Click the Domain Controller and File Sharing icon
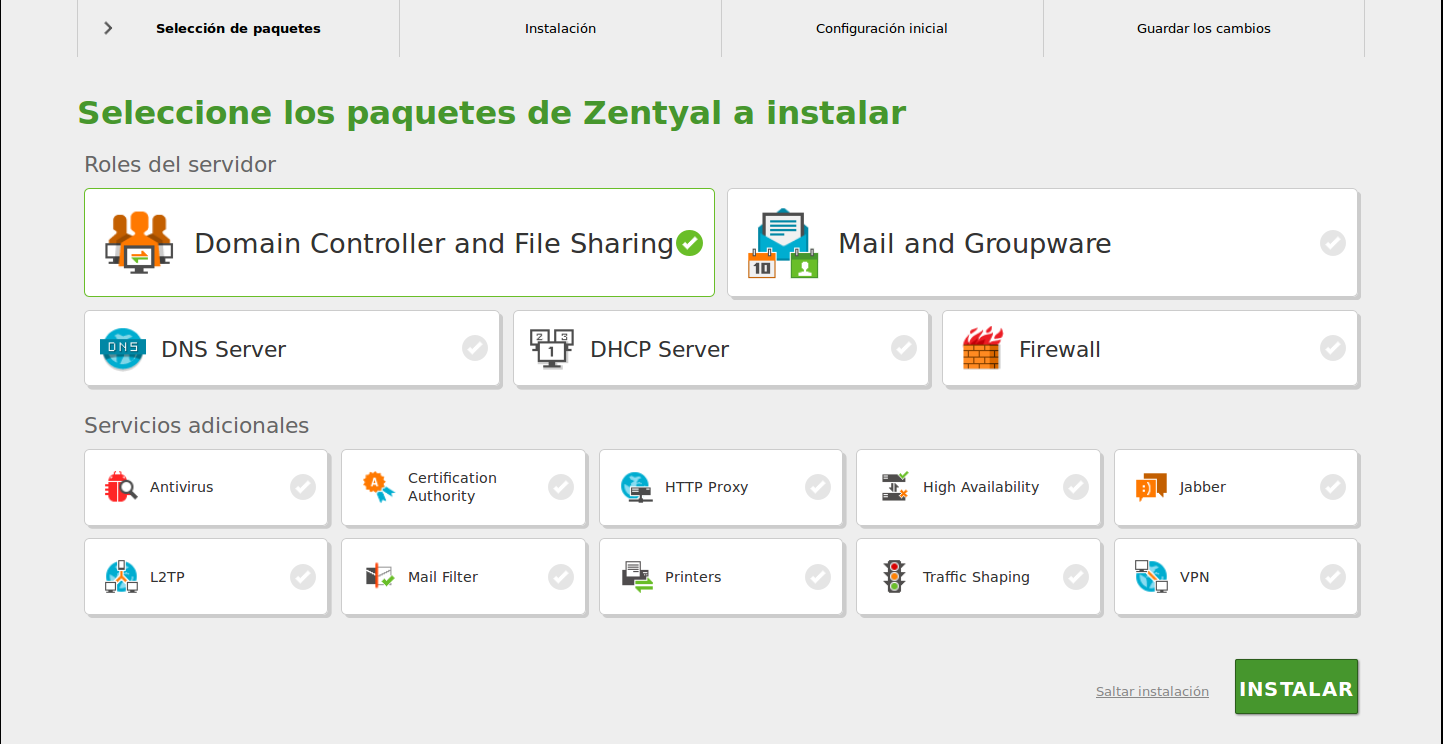Viewport: 1443px width, 744px height. click(139, 243)
